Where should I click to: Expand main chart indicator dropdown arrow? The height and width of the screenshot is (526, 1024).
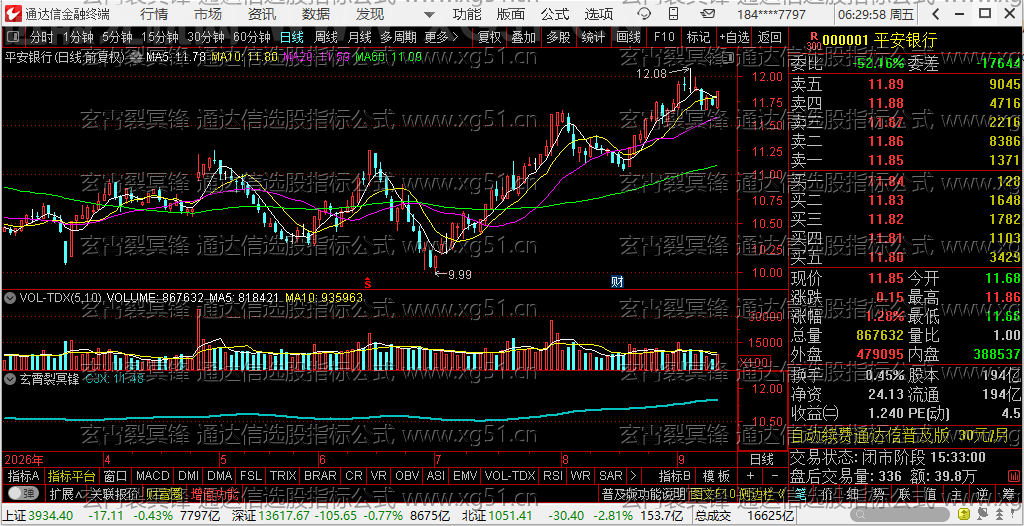(135, 58)
